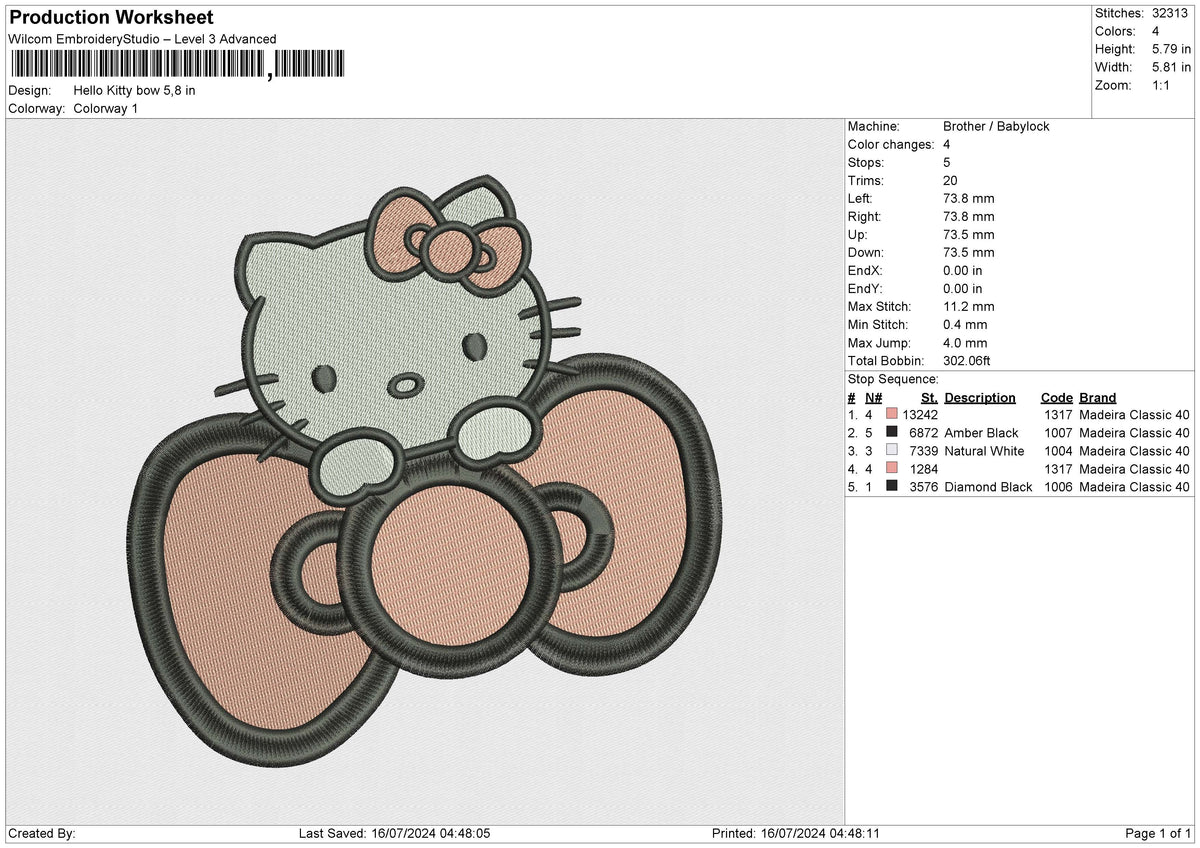1200x848 pixels.
Task: Click the 'N#' column header
Action: pos(872,398)
